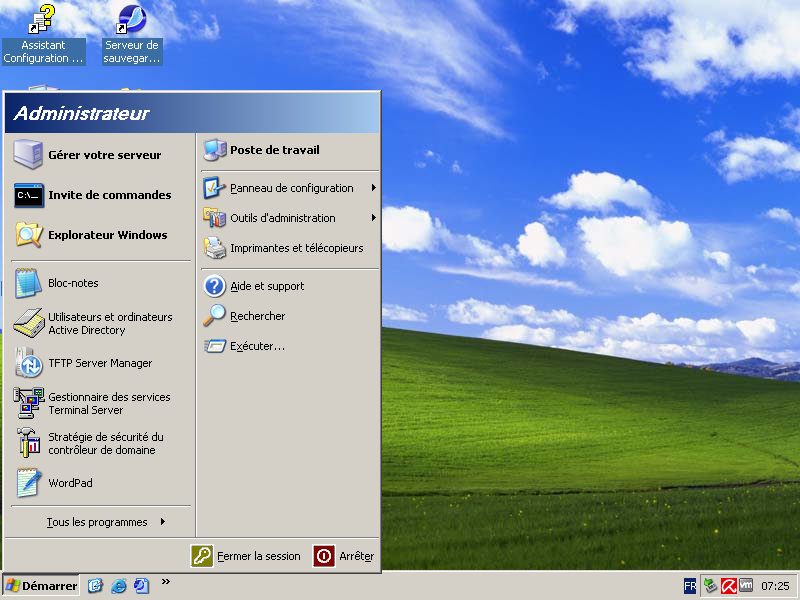Click the Arrêter button
Screen dimensions: 800x600
point(344,557)
